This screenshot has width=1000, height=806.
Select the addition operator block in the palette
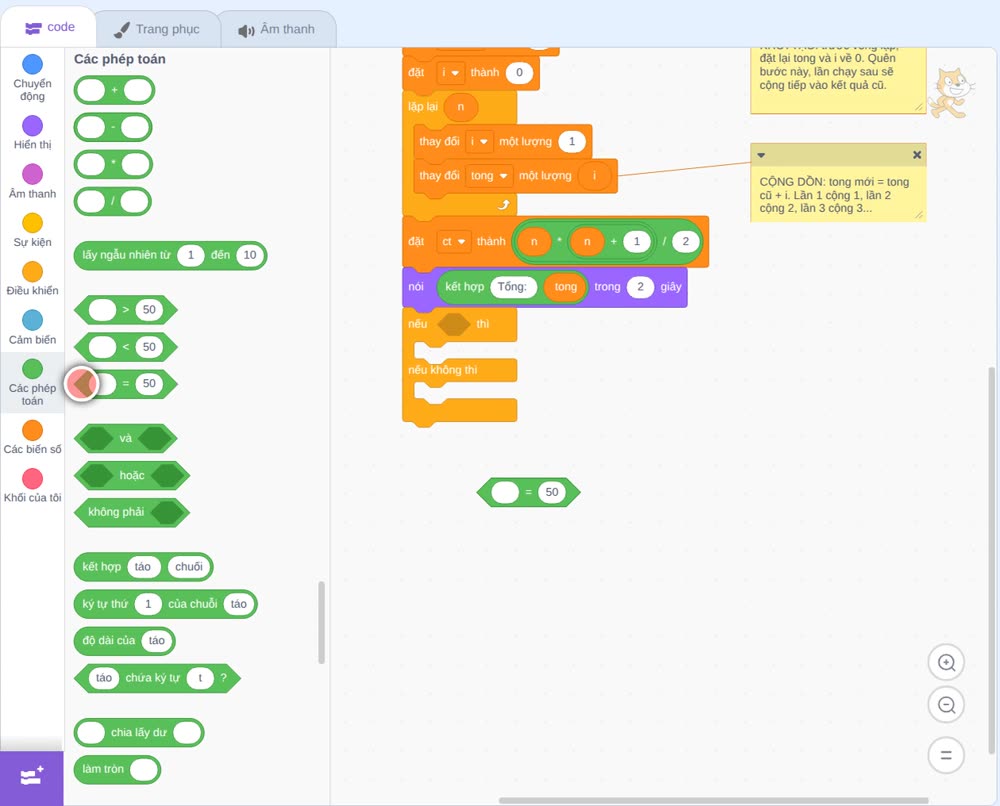(114, 90)
